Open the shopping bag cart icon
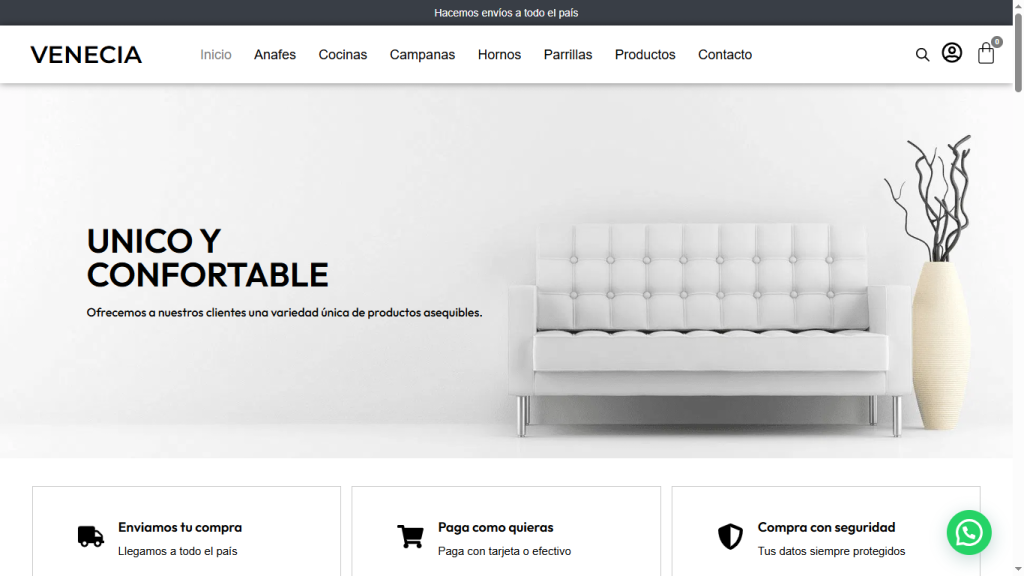1024x576 pixels. tap(985, 54)
